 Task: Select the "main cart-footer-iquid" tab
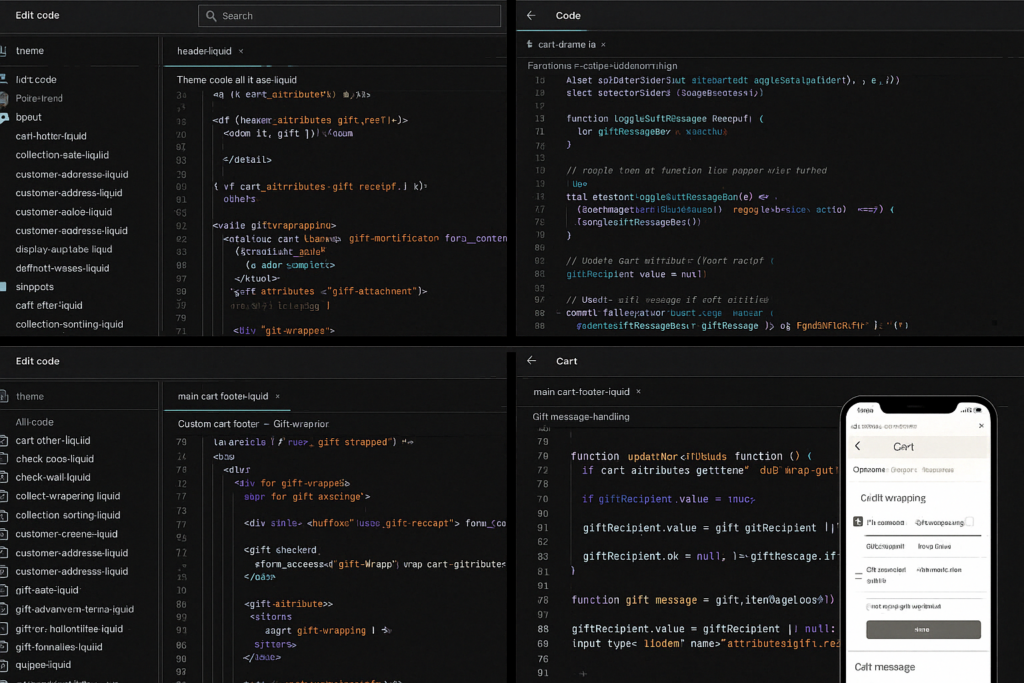(581, 392)
